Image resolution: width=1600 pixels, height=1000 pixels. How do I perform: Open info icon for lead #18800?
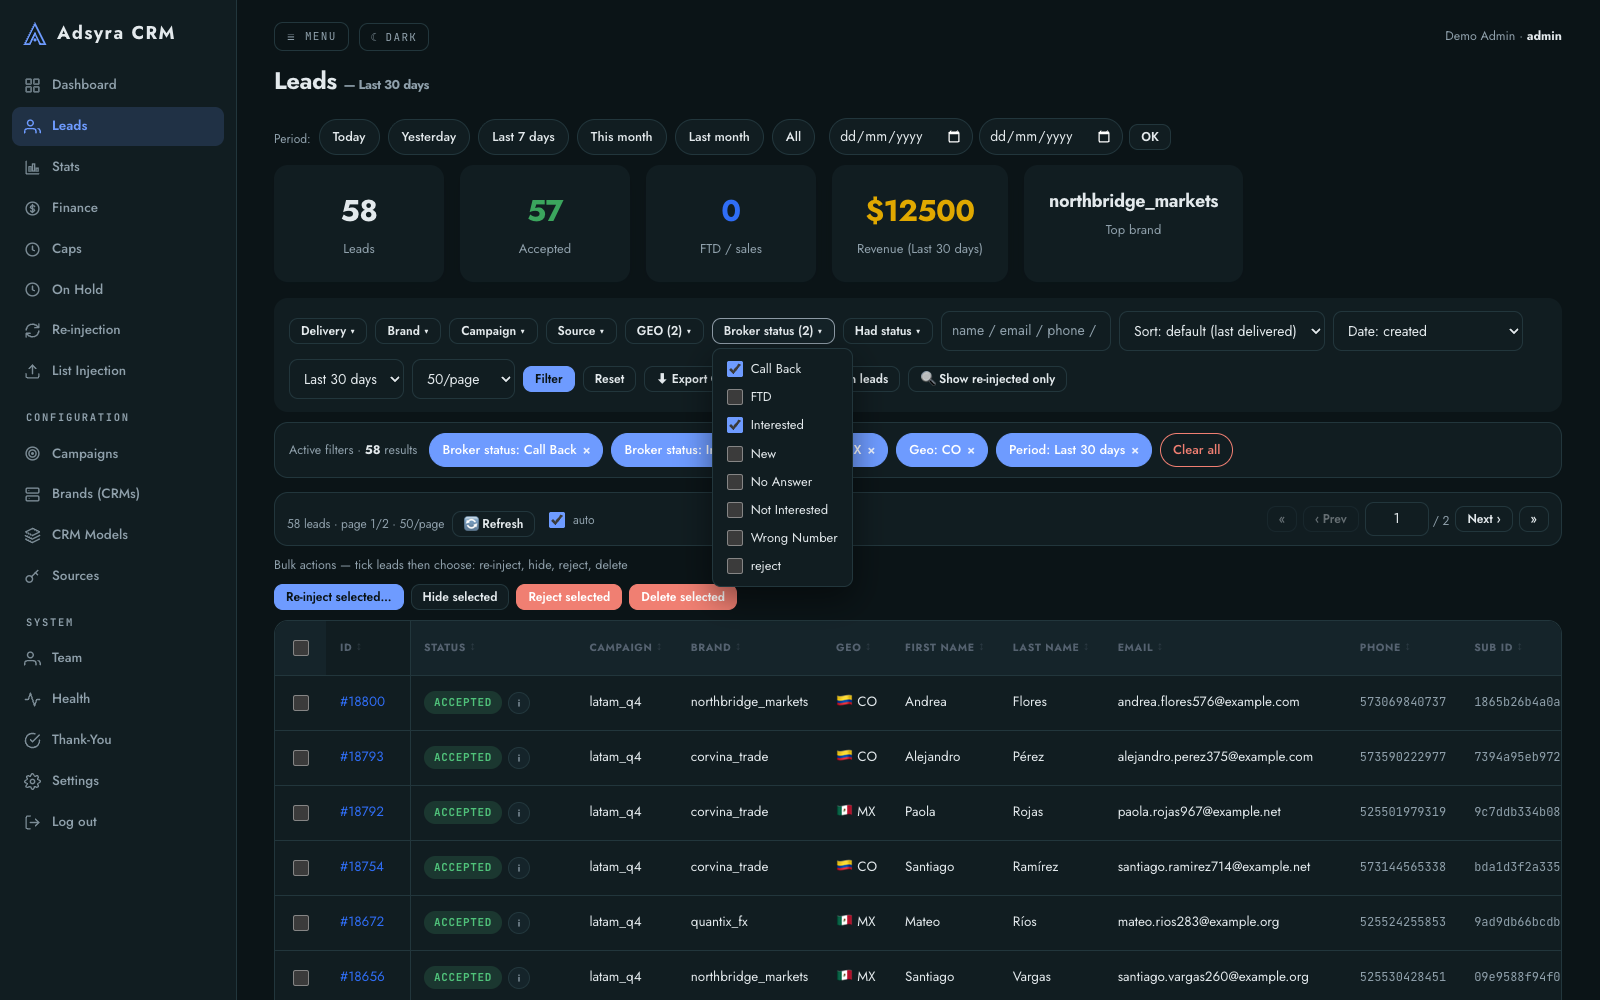pyautogui.click(x=519, y=703)
